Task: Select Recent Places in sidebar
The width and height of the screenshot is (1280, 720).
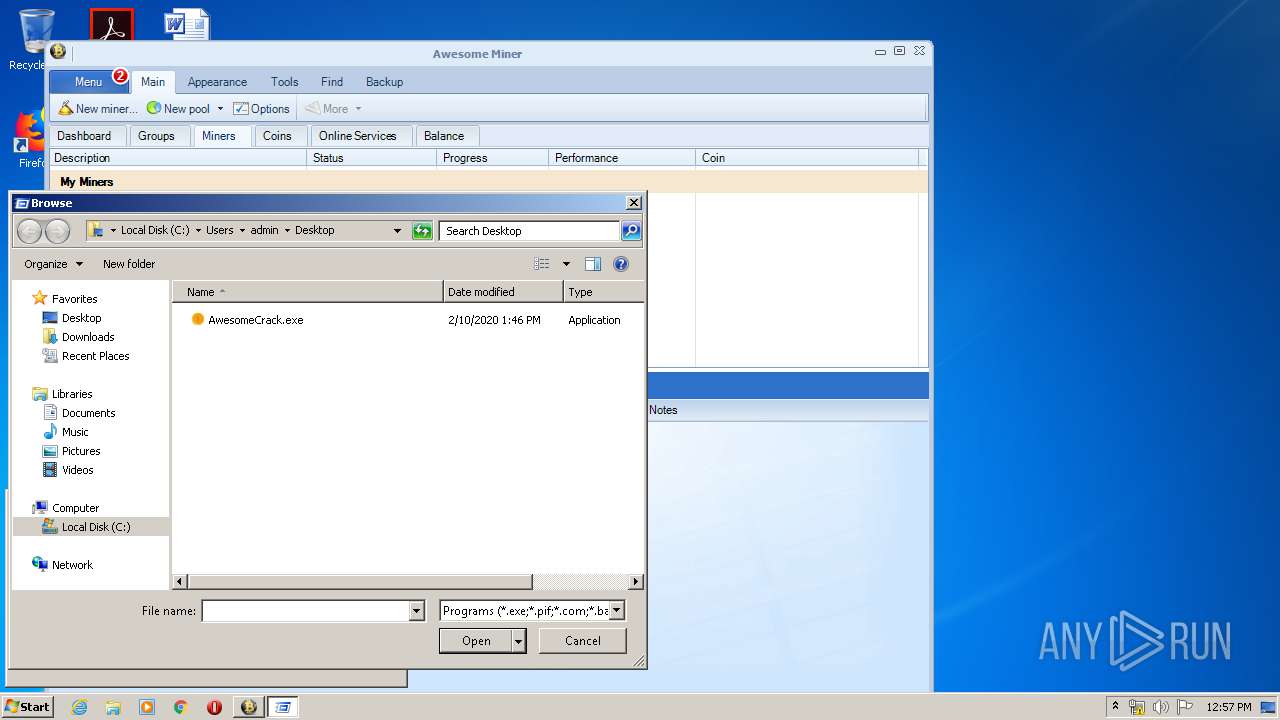Action: pos(95,356)
